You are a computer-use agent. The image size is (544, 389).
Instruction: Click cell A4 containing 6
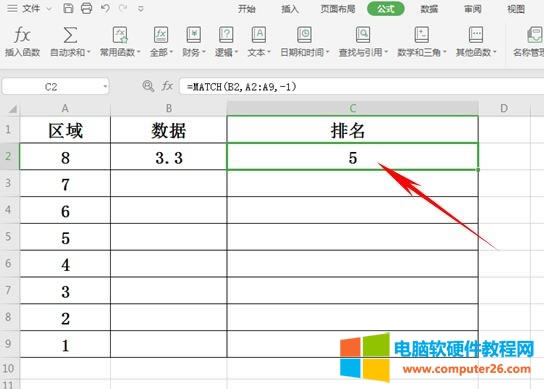(x=65, y=210)
